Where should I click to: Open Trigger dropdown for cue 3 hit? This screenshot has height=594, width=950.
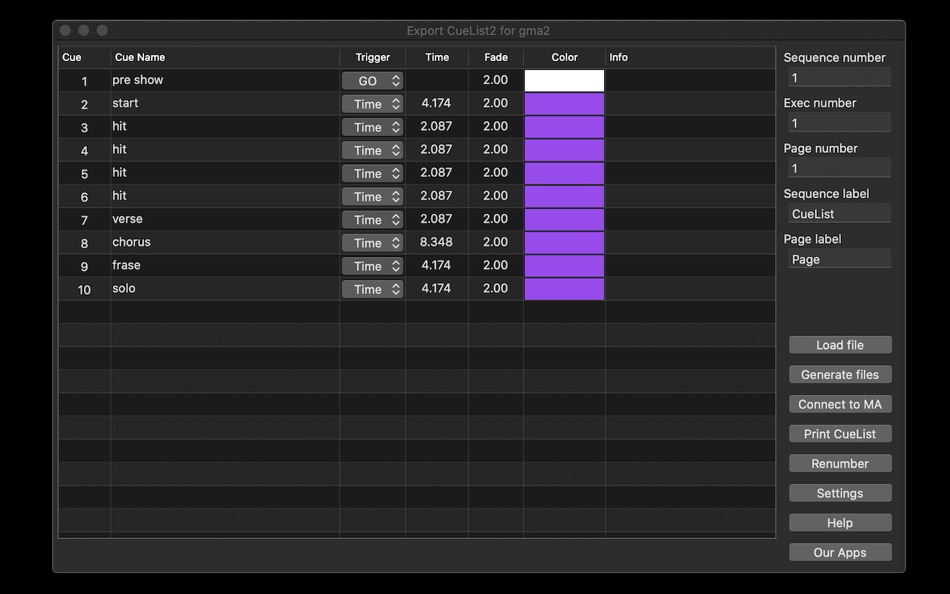tap(372, 127)
